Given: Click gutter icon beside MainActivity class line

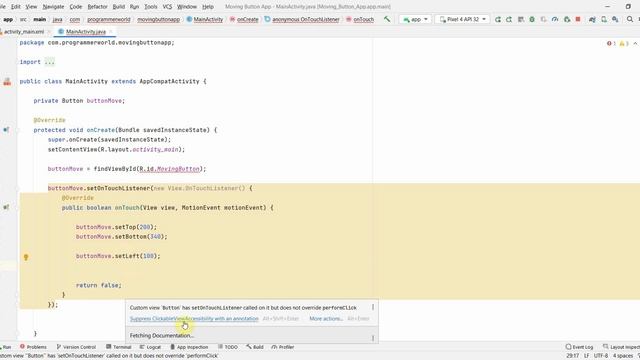Looking at the screenshot, I should [7, 82].
